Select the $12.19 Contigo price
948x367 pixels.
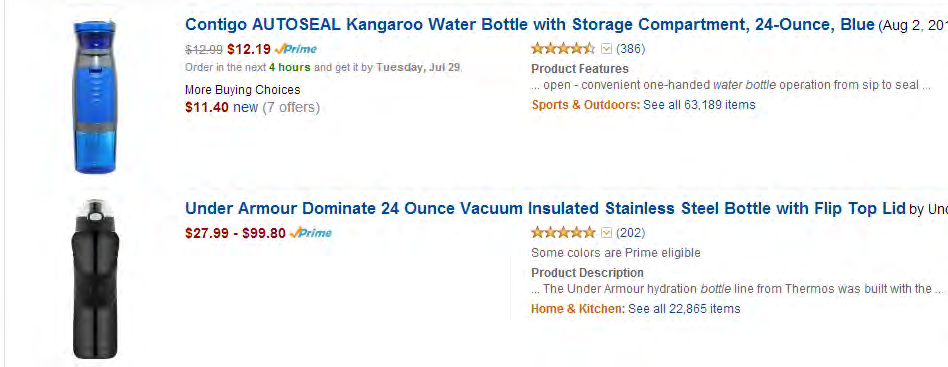pyautogui.click(x=248, y=50)
